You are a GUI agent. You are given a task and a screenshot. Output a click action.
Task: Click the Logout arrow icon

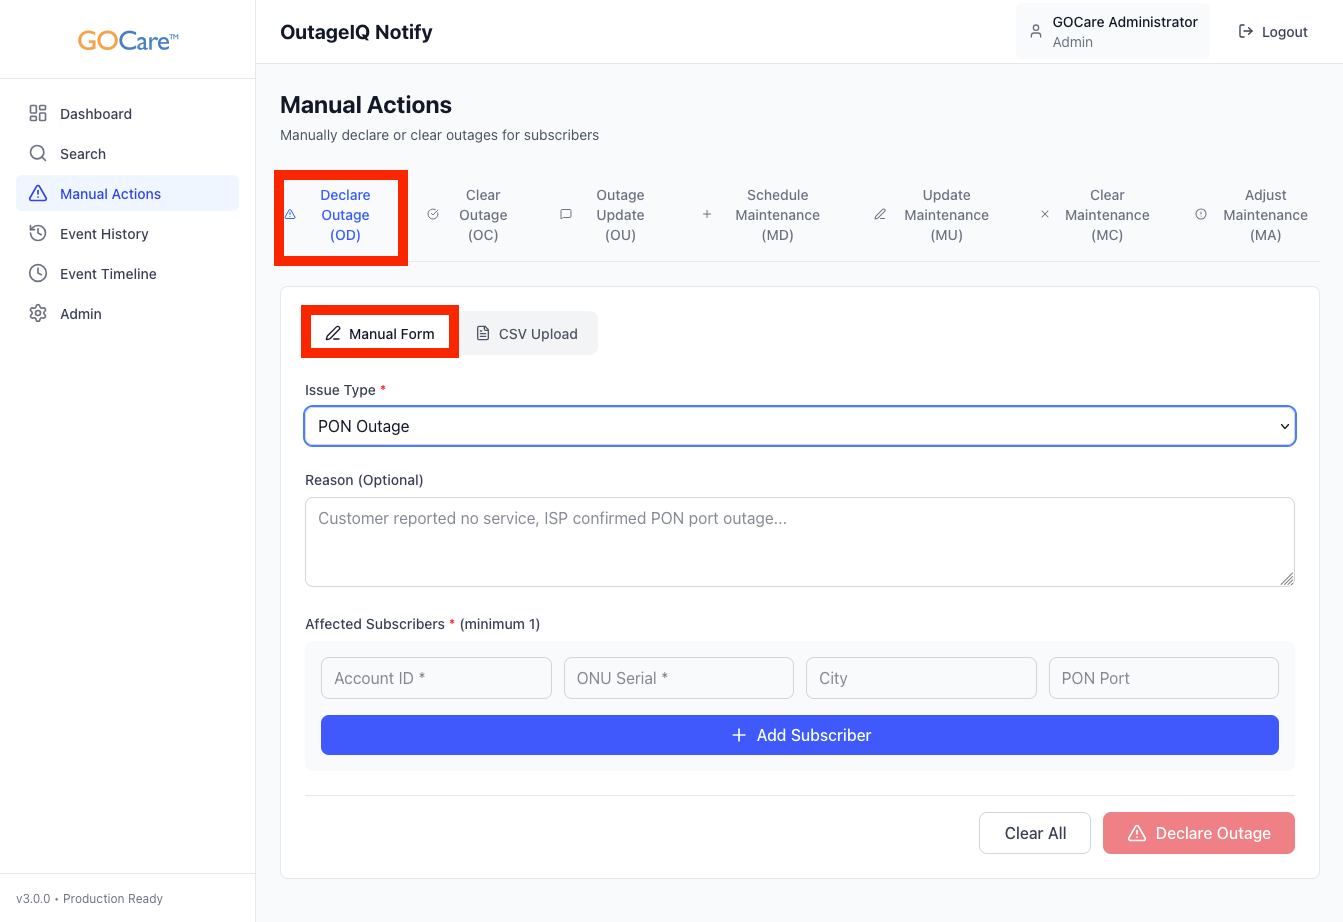[x=1246, y=32]
